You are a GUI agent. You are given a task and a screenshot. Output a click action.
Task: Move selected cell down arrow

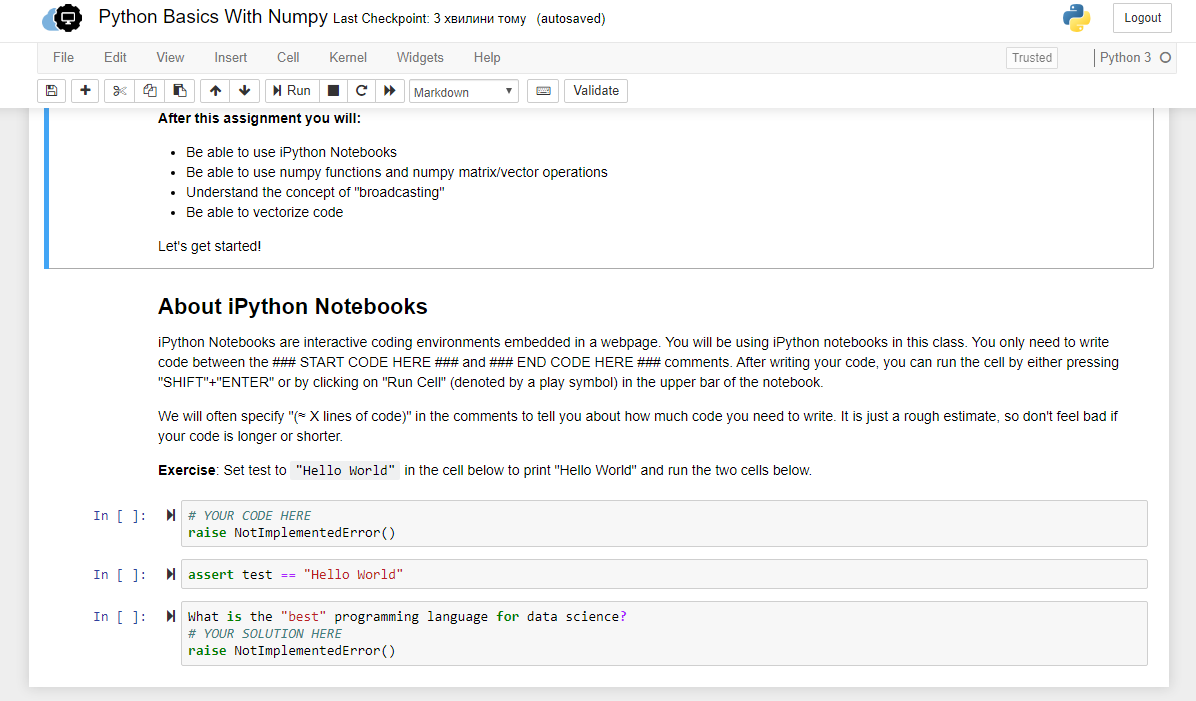[x=245, y=91]
